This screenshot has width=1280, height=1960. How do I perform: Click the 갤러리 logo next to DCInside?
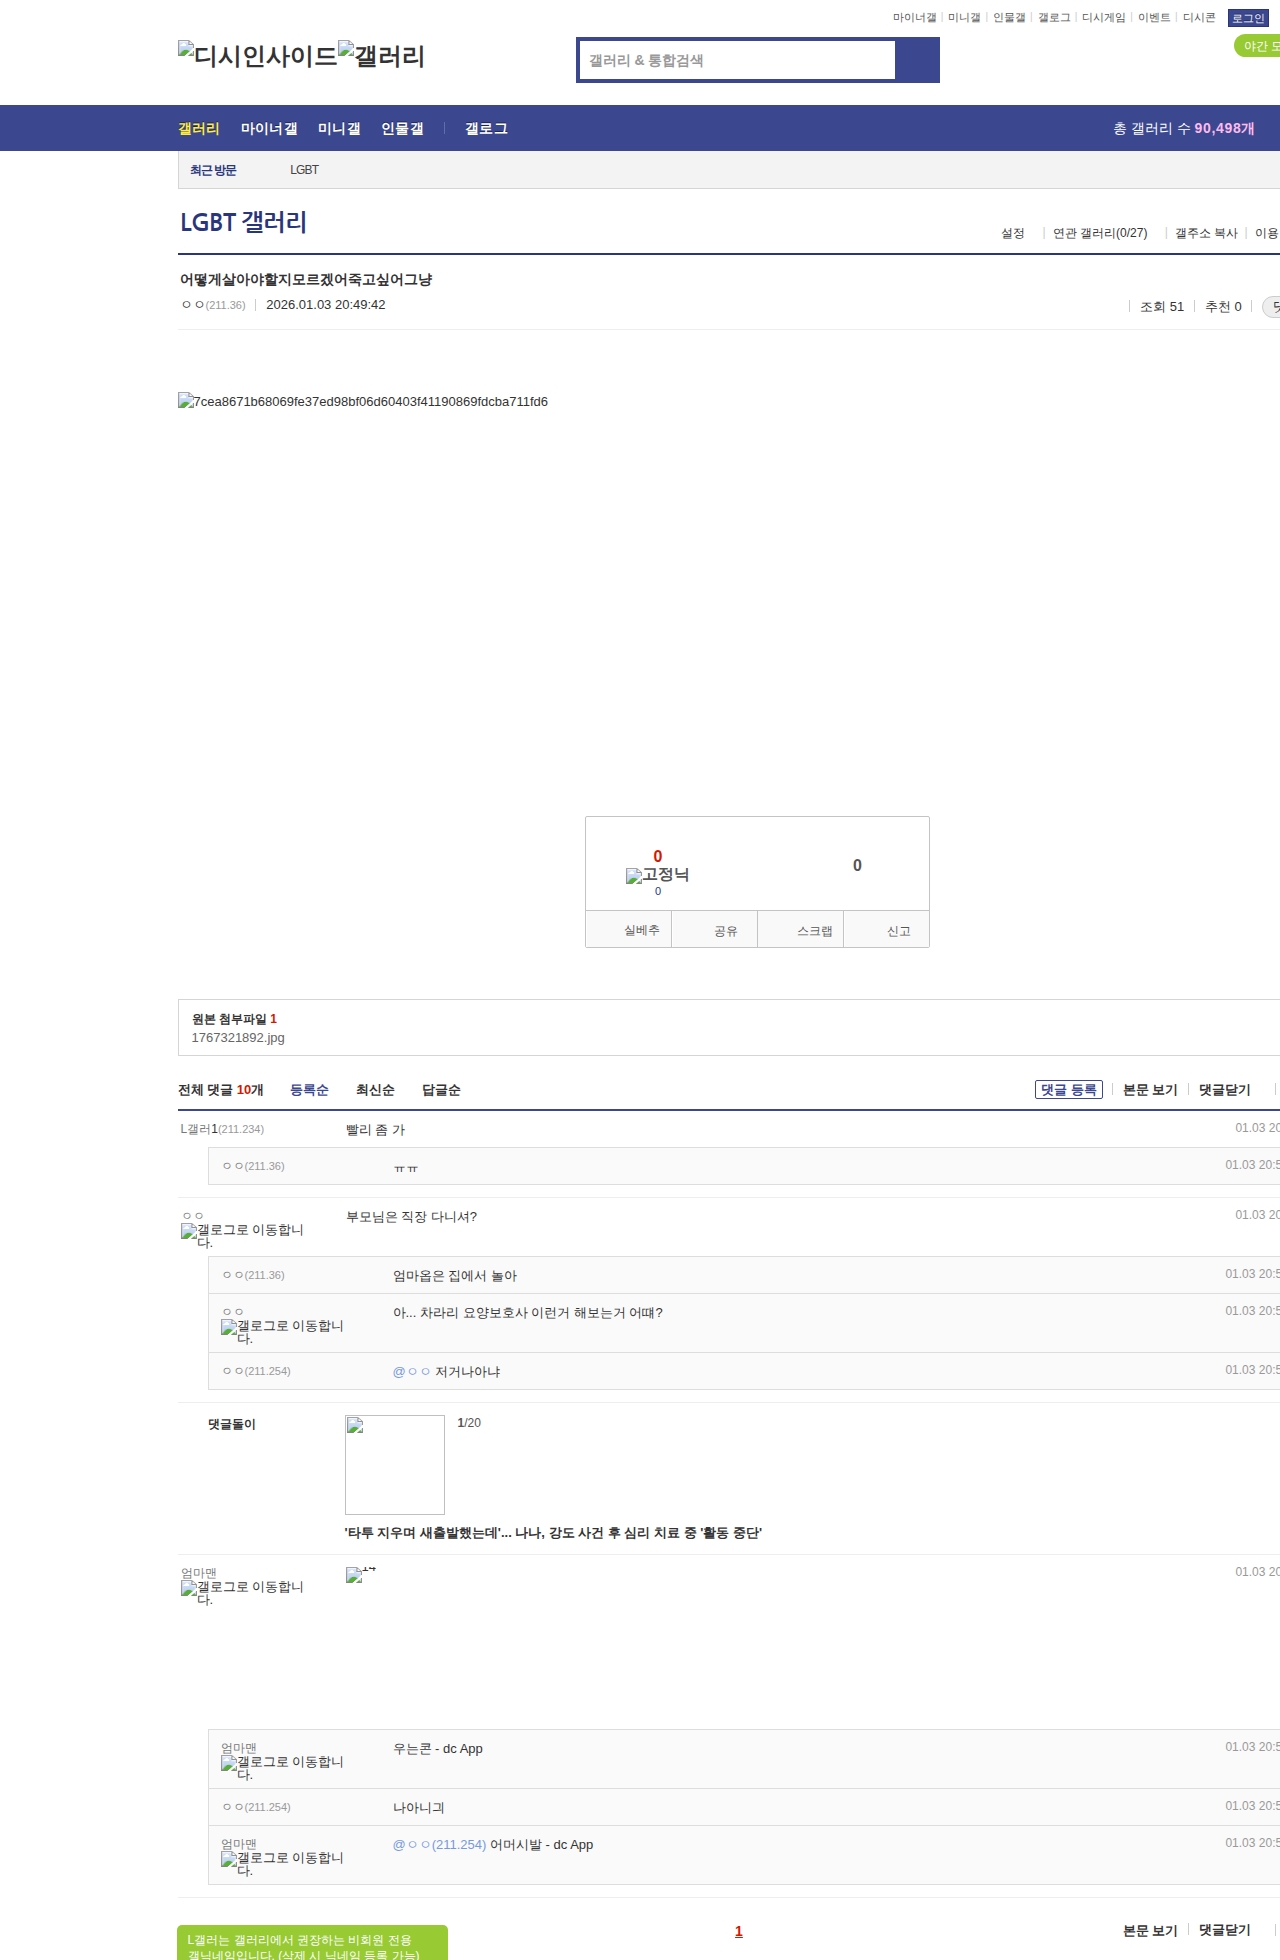(381, 55)
